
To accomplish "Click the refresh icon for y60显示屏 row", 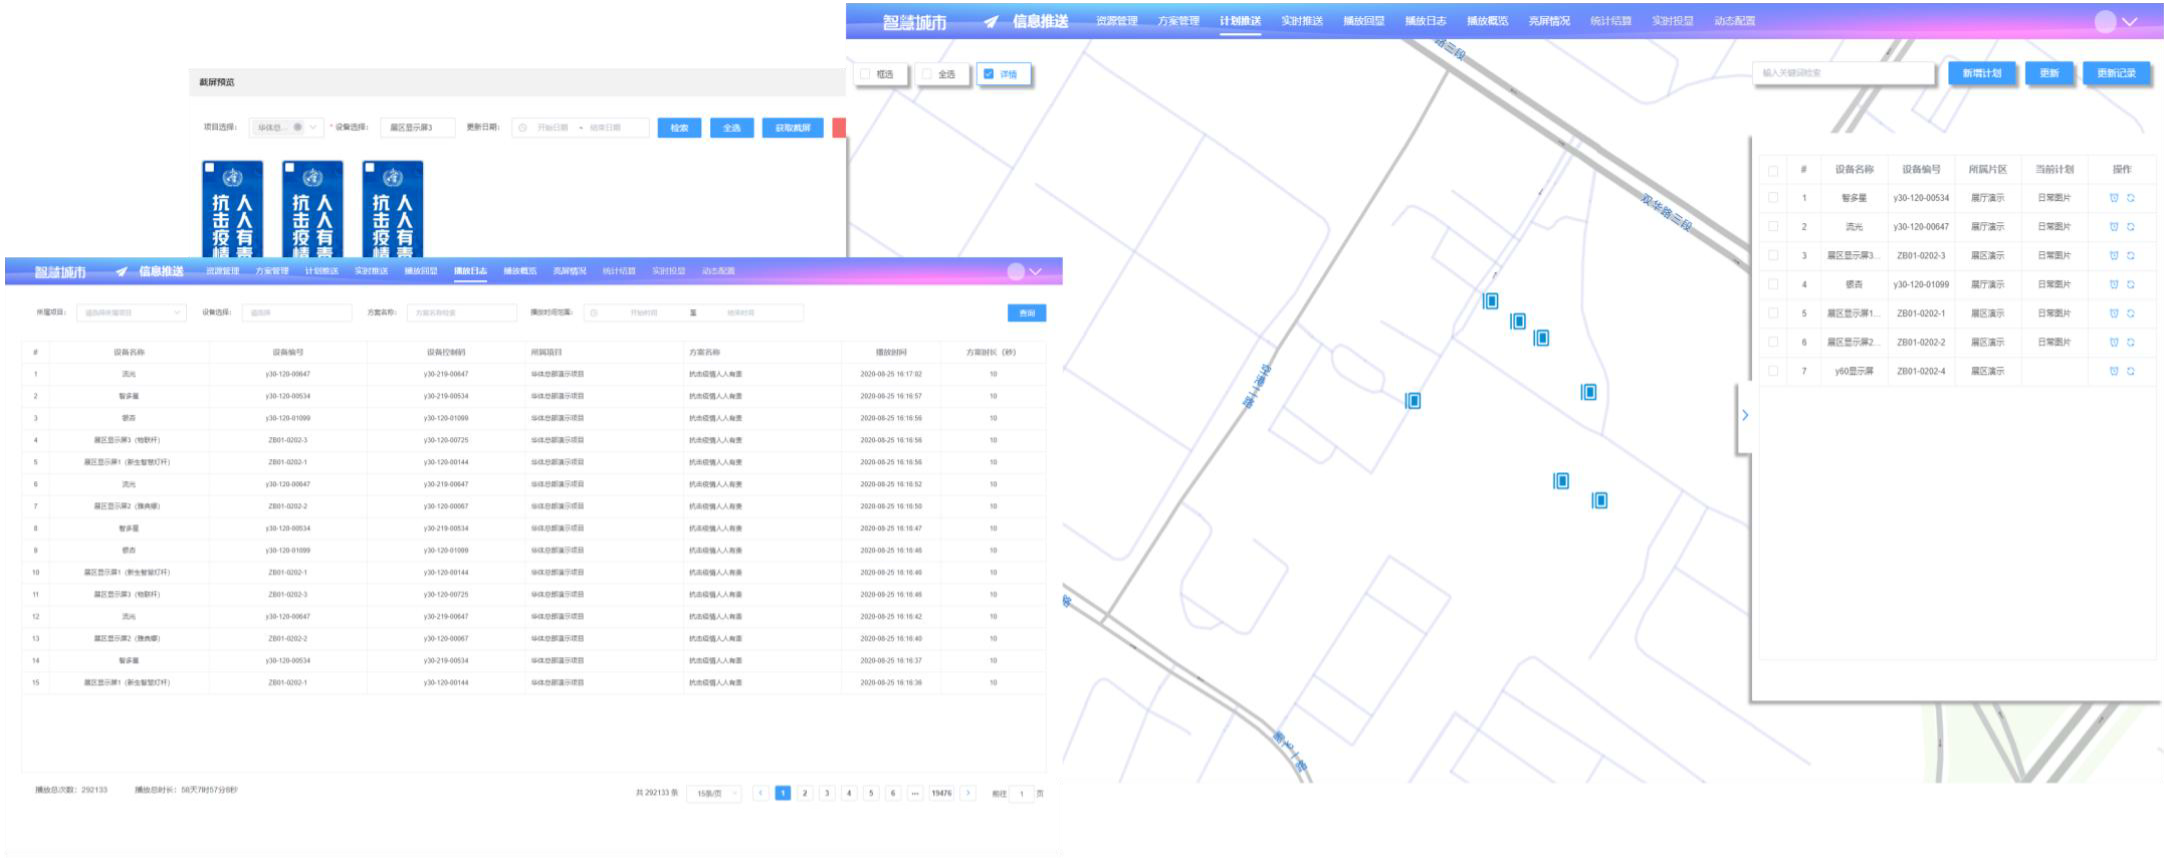I will pyautogui.click(x=2130, y=371).
